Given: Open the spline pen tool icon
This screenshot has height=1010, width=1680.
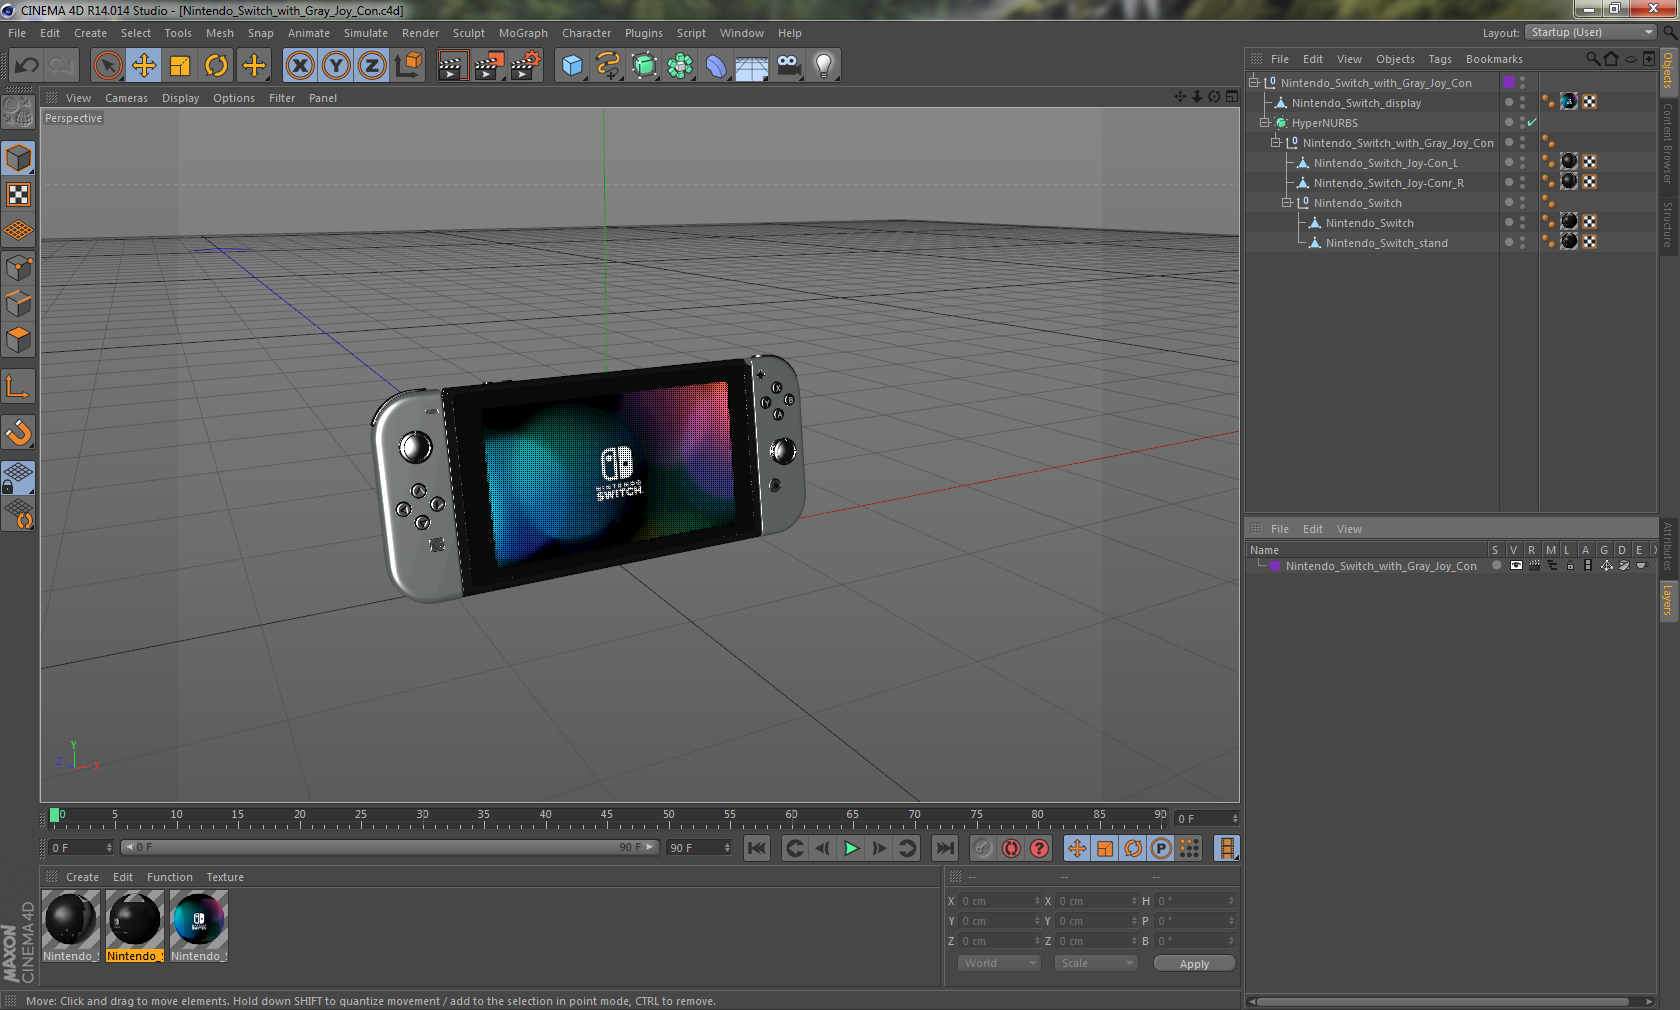Looking at the screenshot, I should tap(608, 66).
